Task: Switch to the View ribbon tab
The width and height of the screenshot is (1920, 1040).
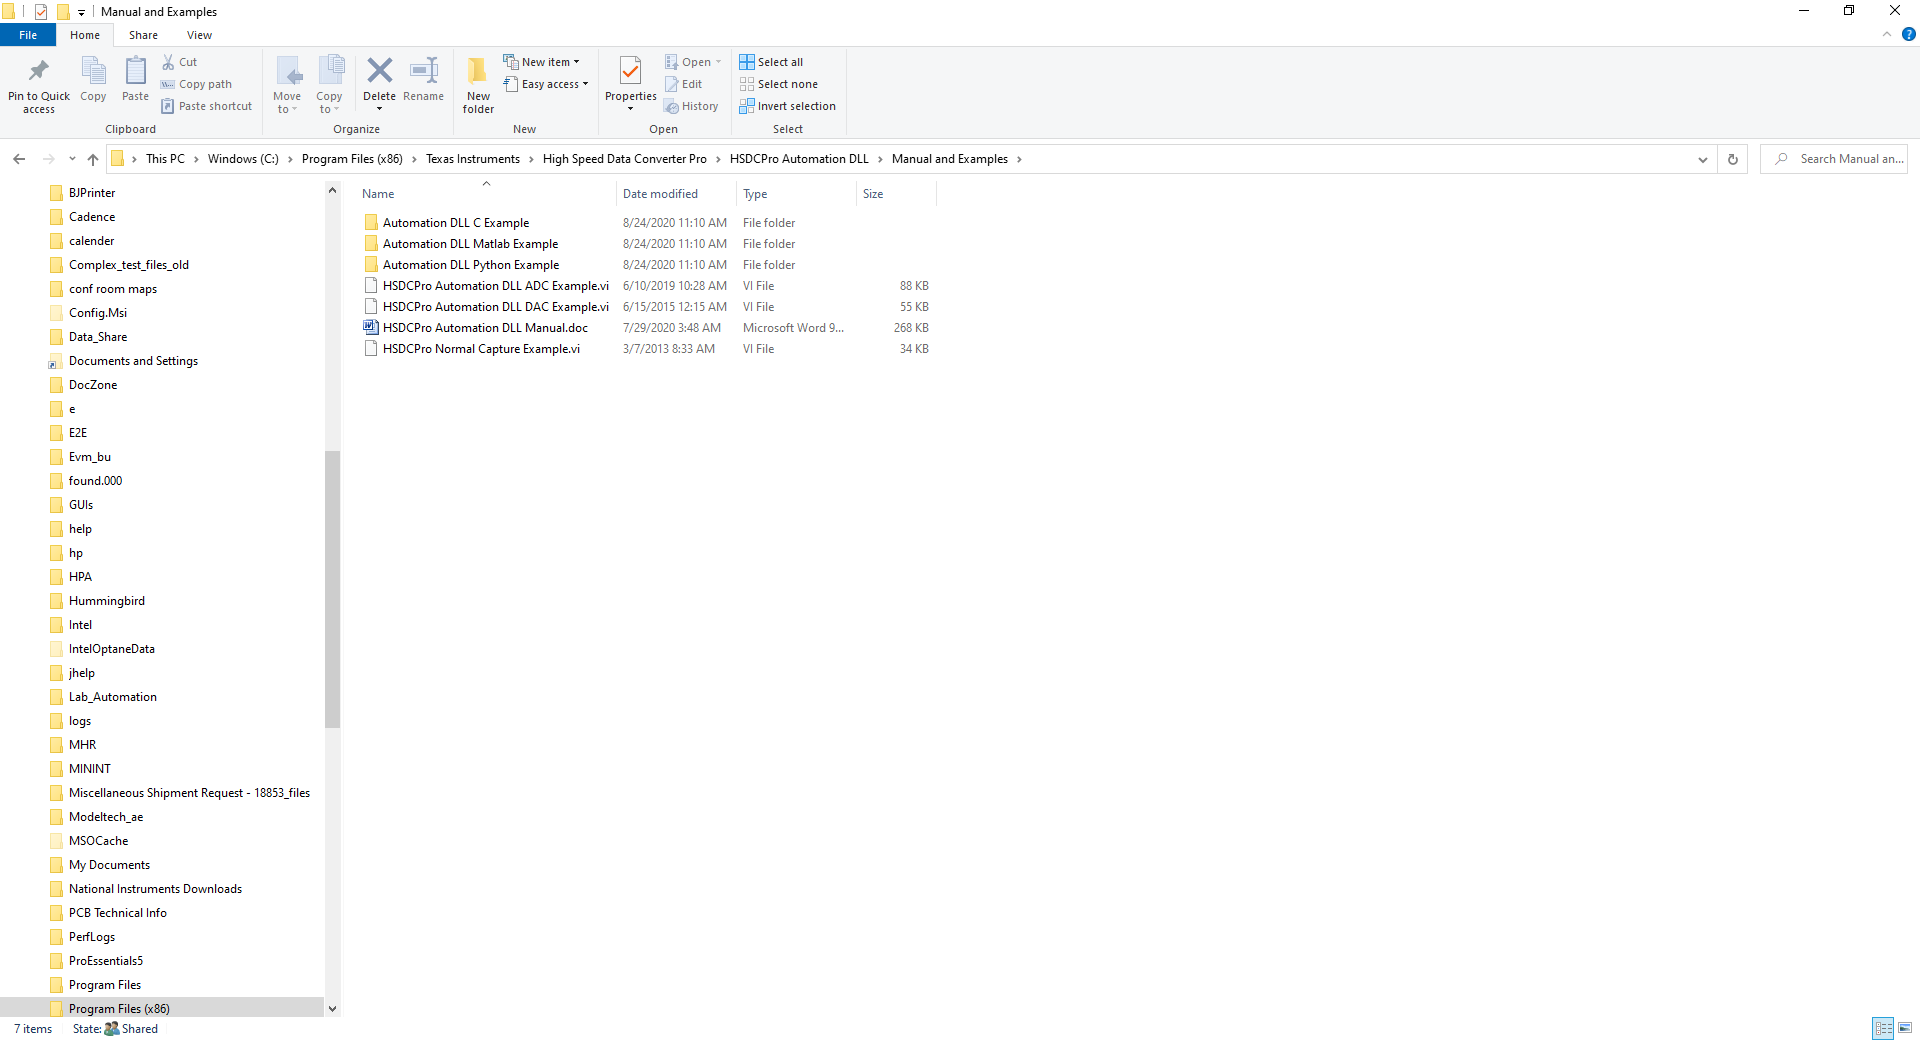Action: (x=199, y=35)
